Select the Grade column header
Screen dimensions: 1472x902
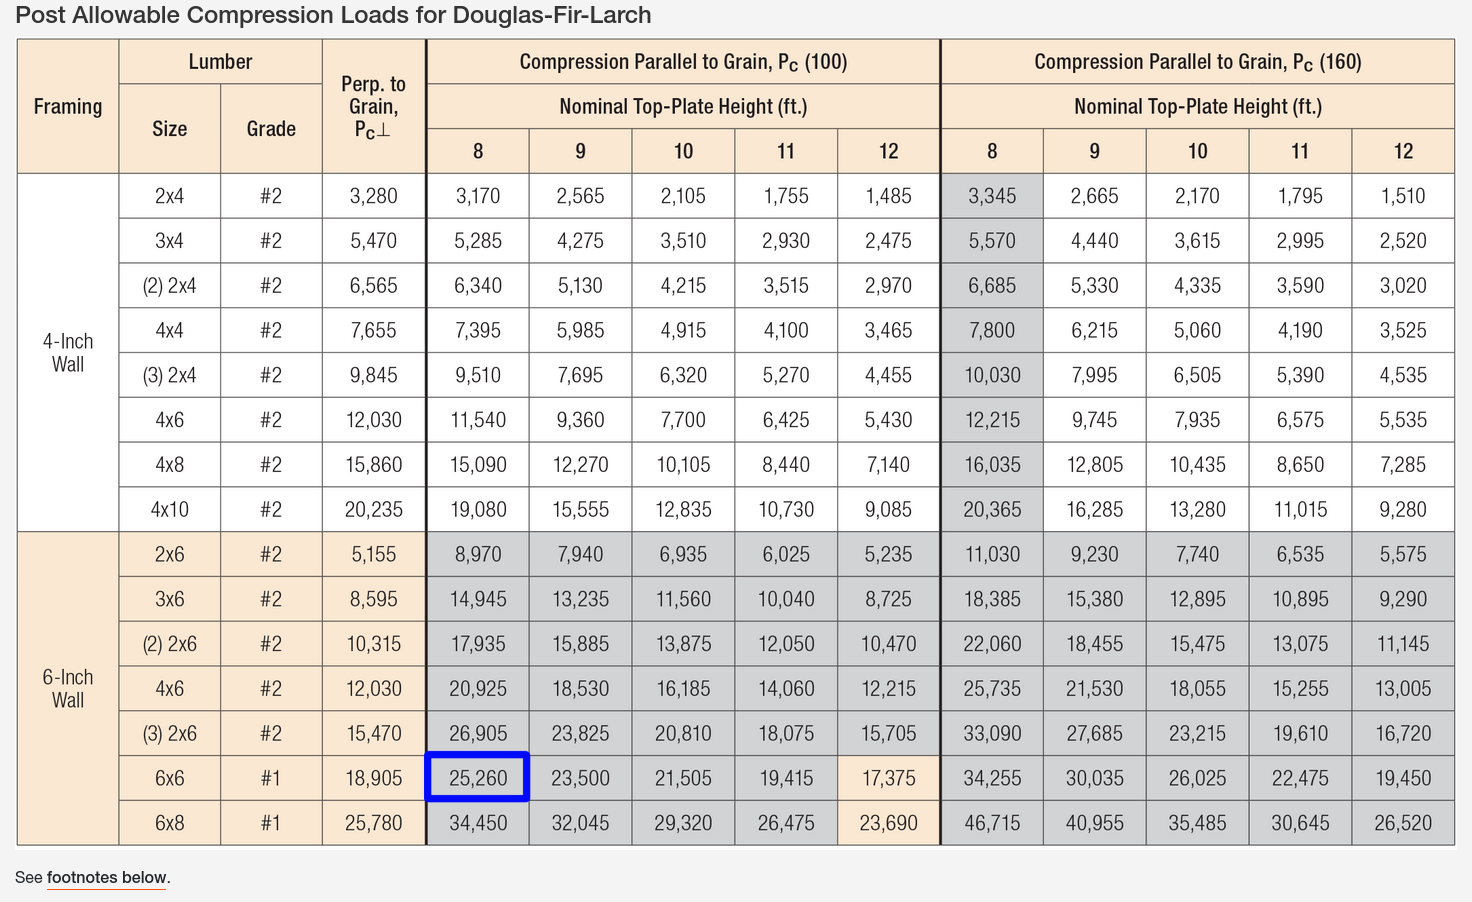click(271, 129)
